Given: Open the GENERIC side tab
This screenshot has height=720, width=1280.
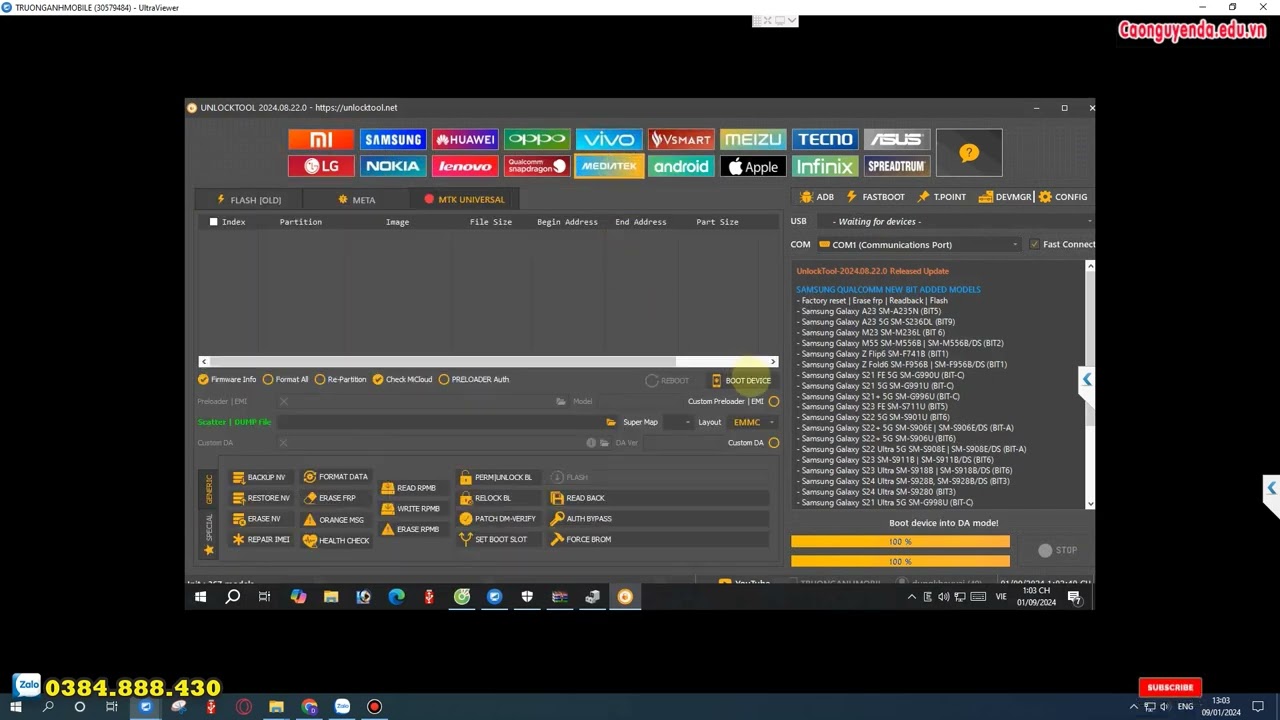Looking at the screenshot, I should pyautogui.click(x=209, y=489).
